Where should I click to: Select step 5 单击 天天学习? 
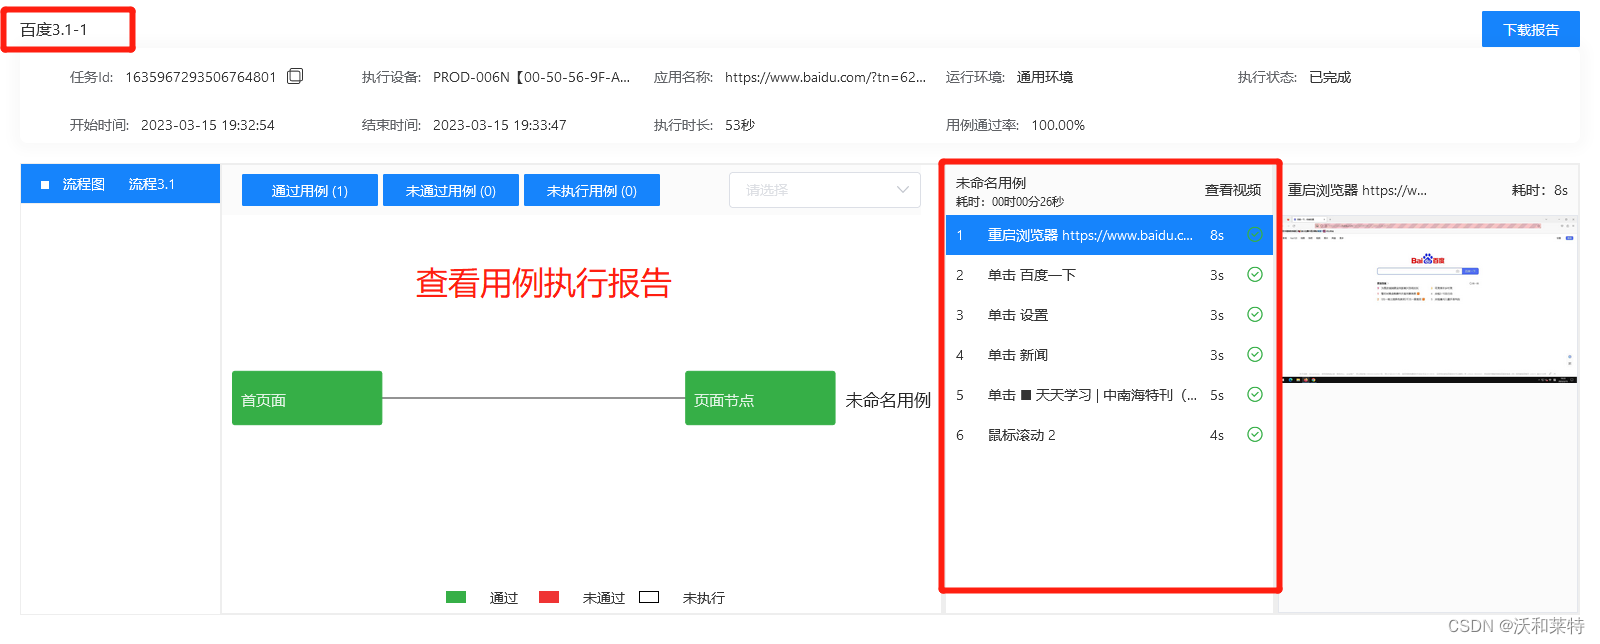click(1109, 395)
